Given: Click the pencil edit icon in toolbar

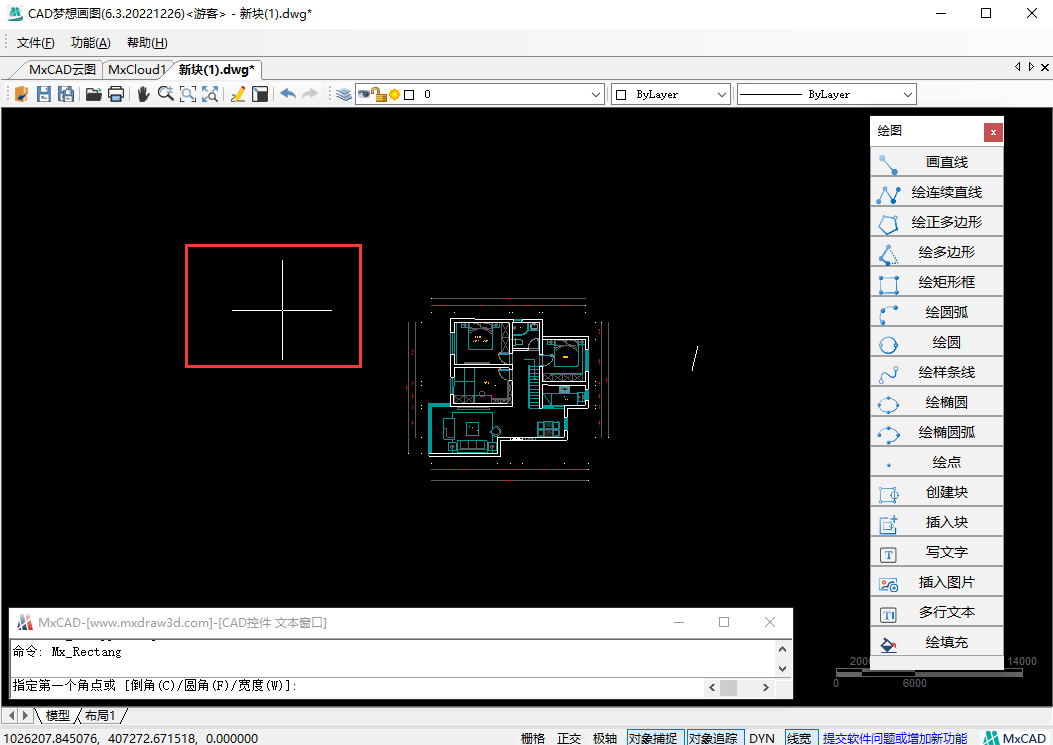Looking at the screenshot, I should click(238, 94).
